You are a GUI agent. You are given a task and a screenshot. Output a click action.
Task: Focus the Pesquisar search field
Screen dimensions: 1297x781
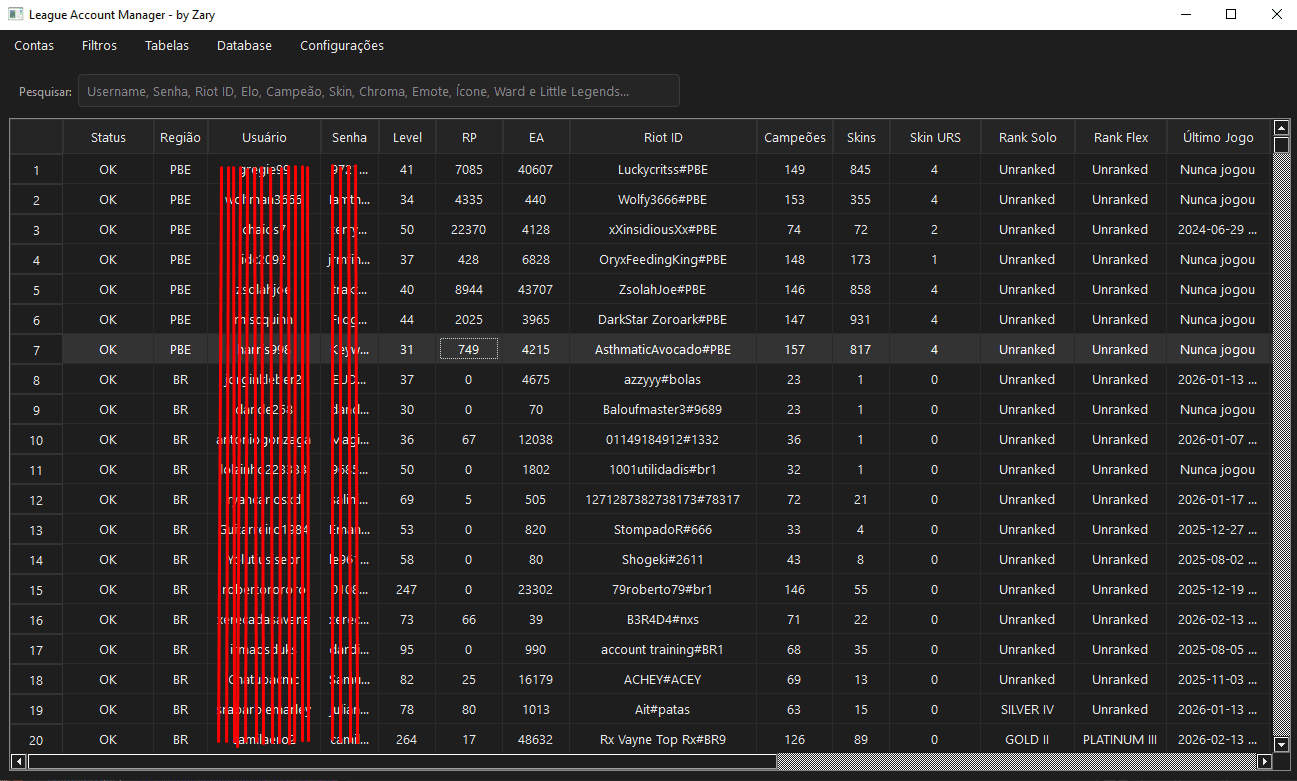click(378, 91)
